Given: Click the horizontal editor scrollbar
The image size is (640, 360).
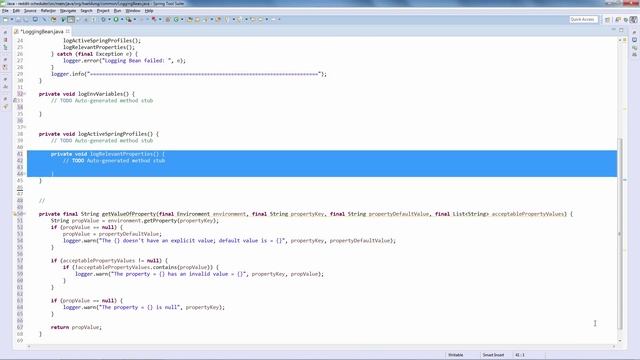Looking at the screenshot, I should (320, 347).
